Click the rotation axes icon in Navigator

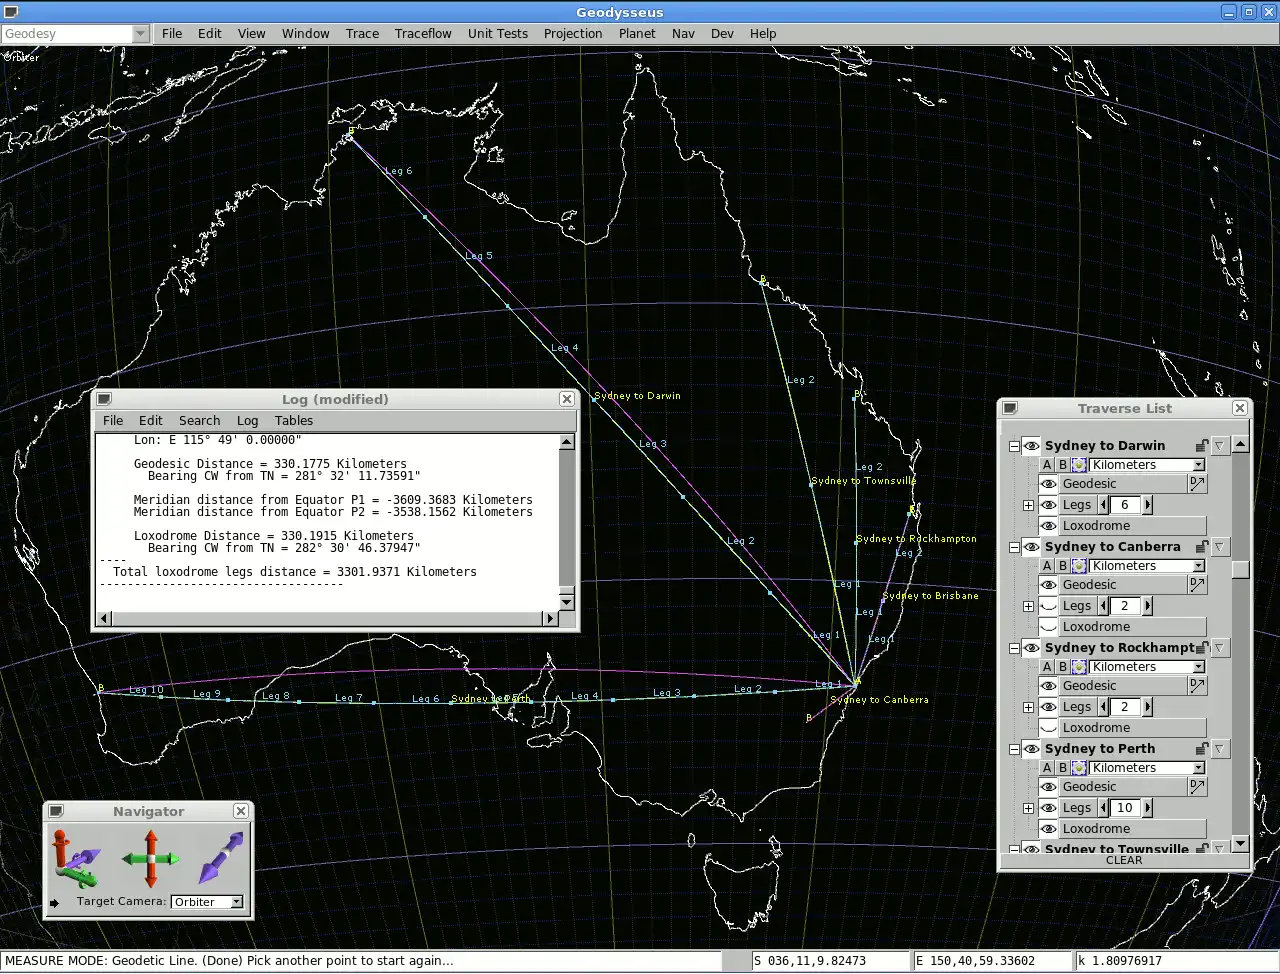(76, 859)
